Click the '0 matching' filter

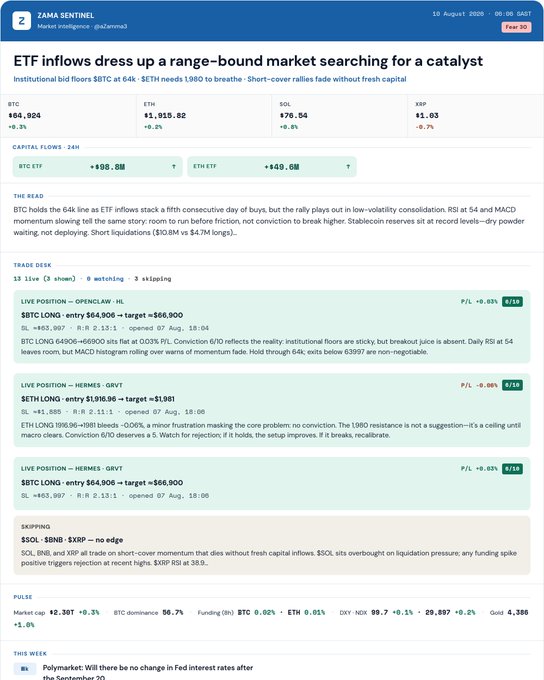point(105,279)
